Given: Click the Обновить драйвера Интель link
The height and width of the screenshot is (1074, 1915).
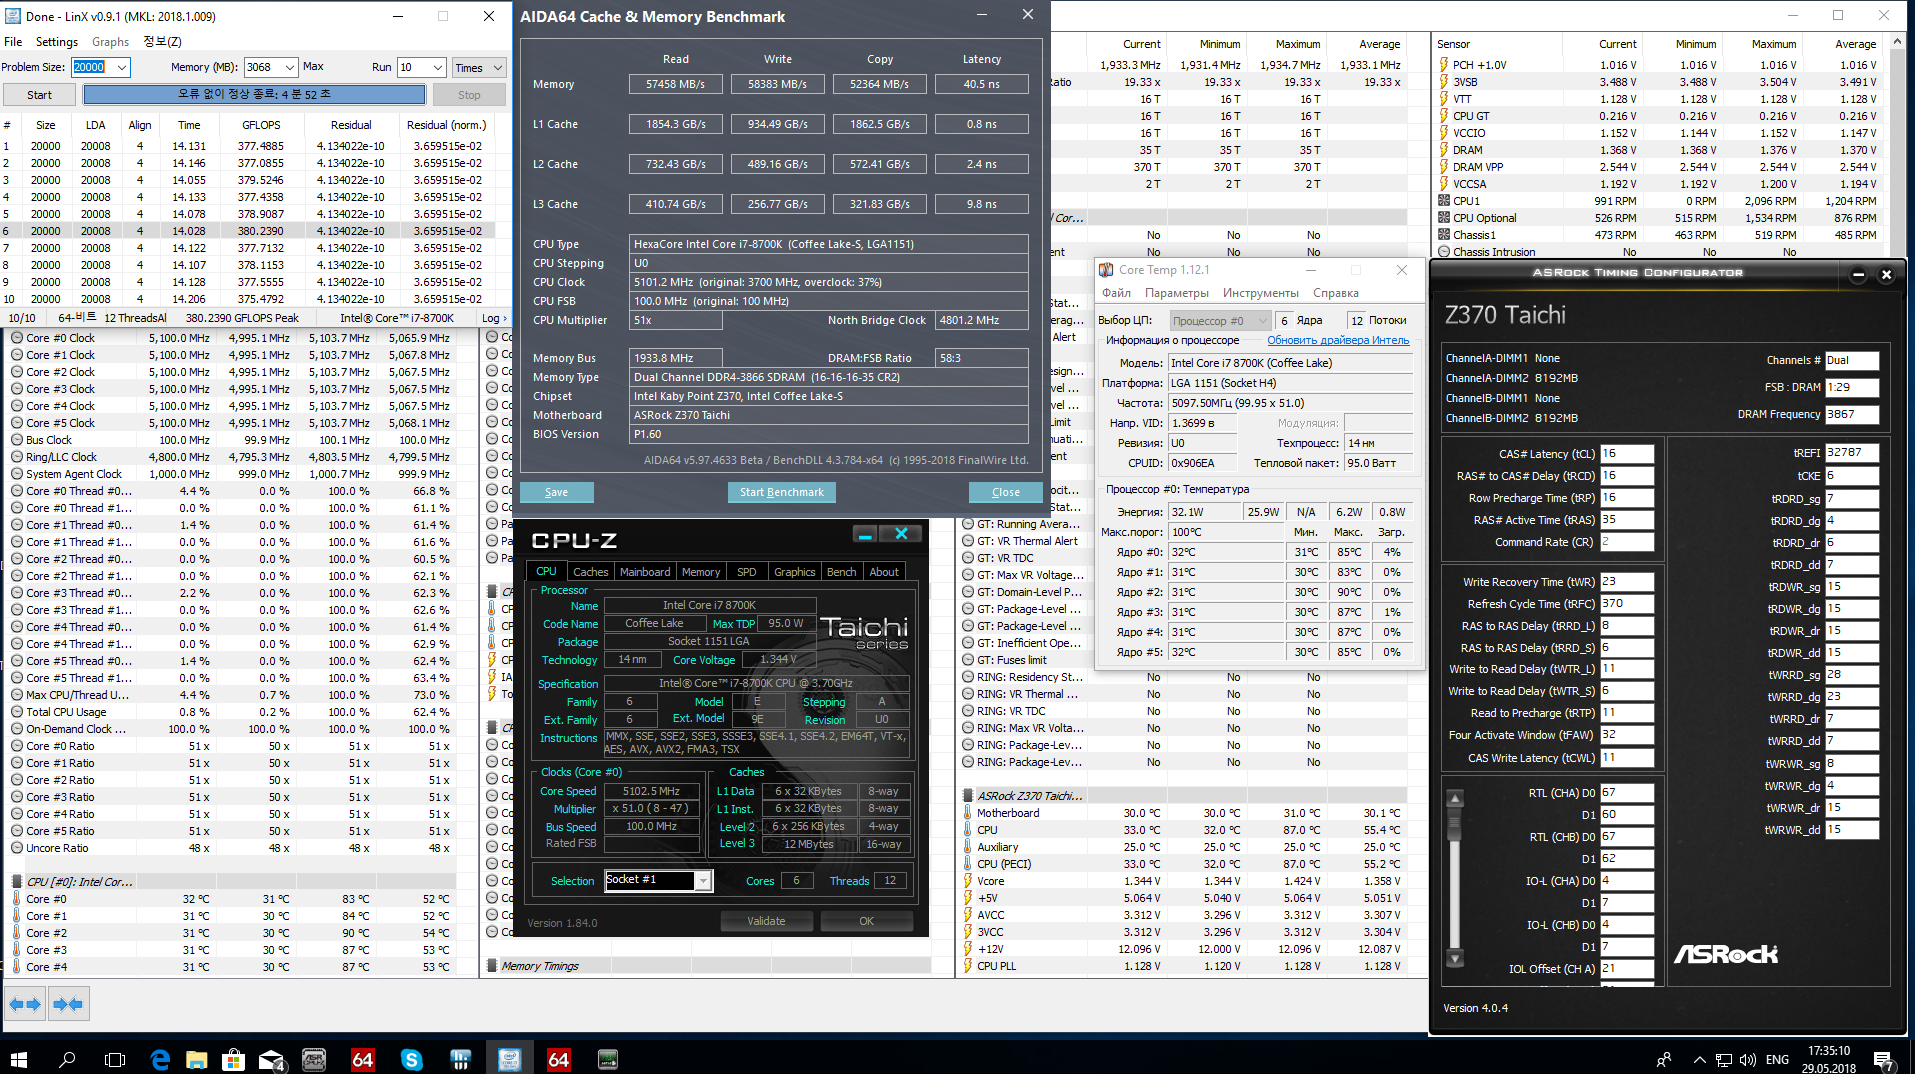Looking at the screenshot, I should click(1338, 340).
